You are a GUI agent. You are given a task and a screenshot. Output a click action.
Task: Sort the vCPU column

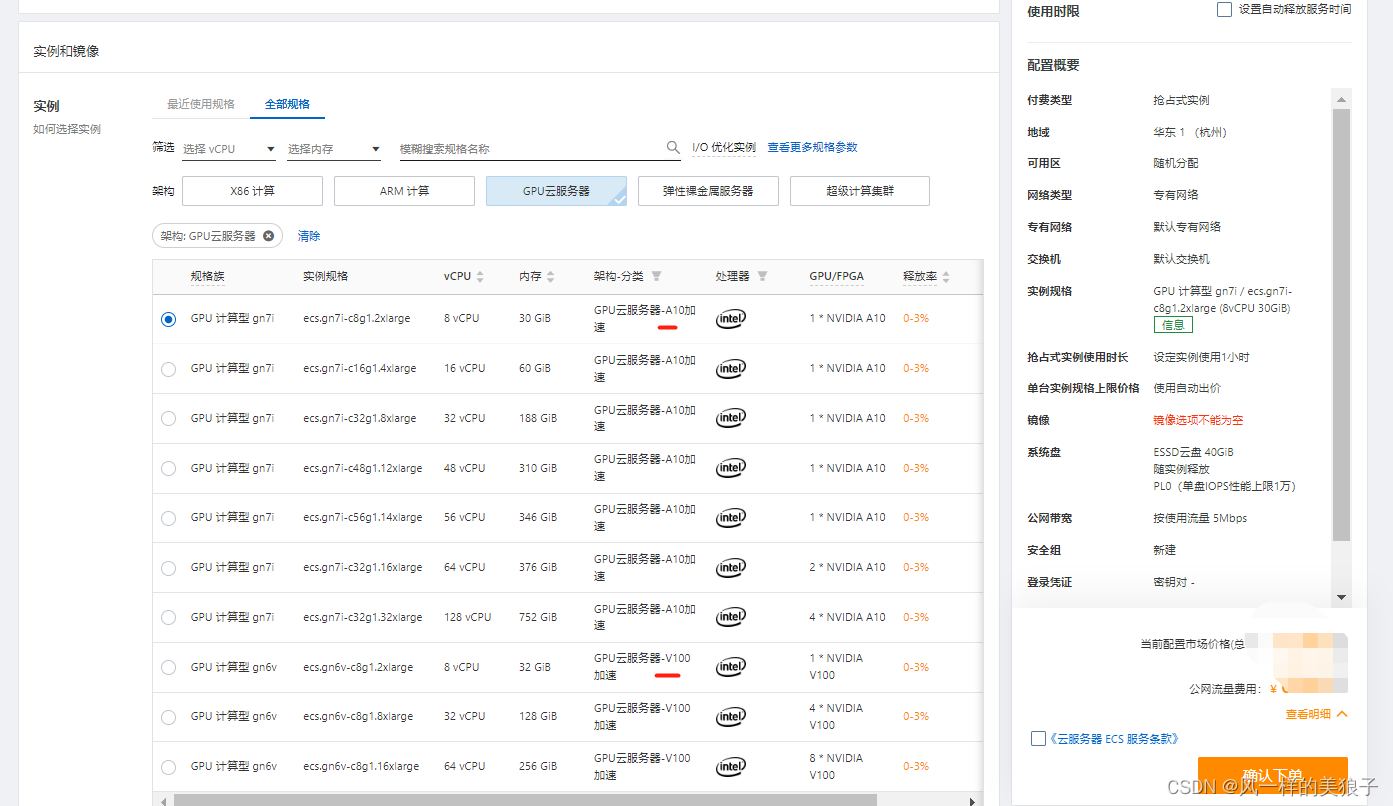tap(480, 277)
